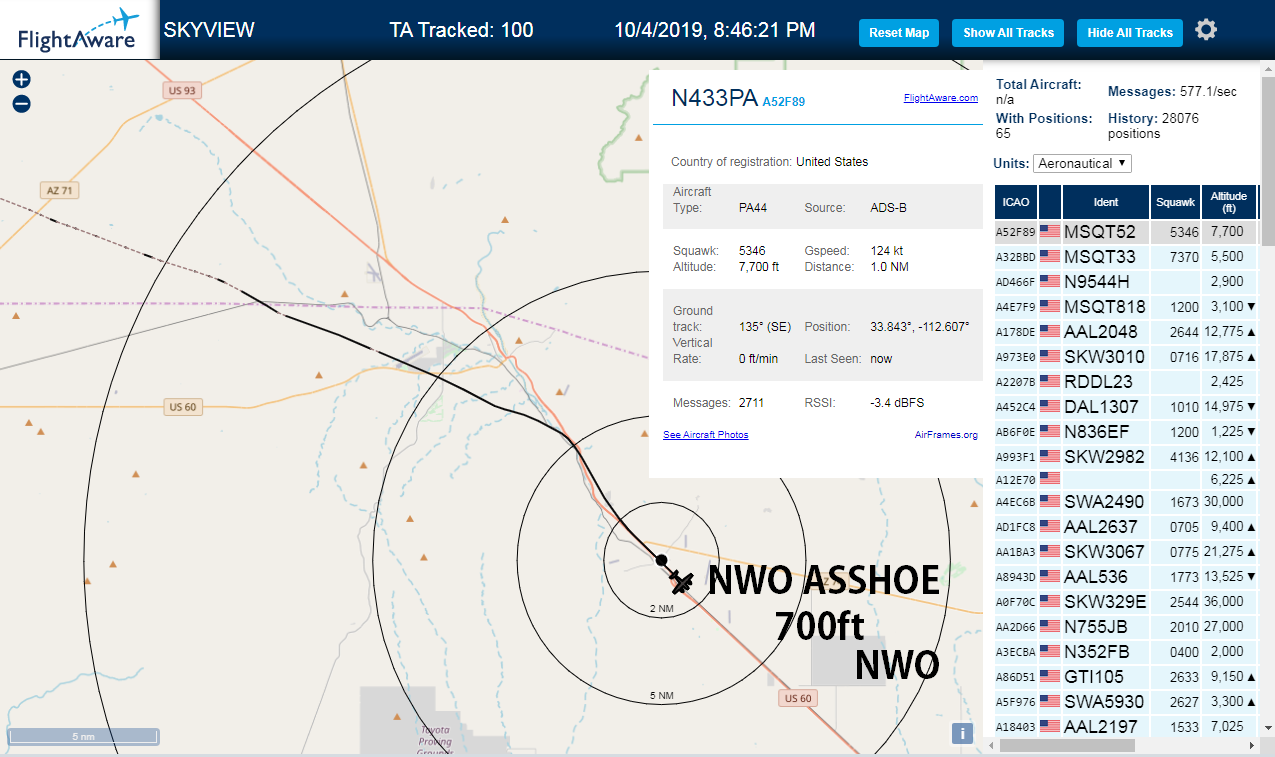Zoom in map with plus button
The height and width of the screenshot is (757, 1275).
21,79
